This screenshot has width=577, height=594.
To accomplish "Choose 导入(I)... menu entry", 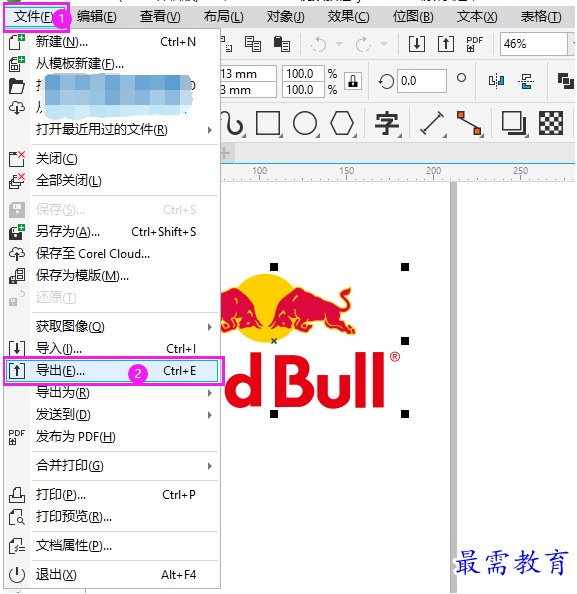I will click(112, 349).
